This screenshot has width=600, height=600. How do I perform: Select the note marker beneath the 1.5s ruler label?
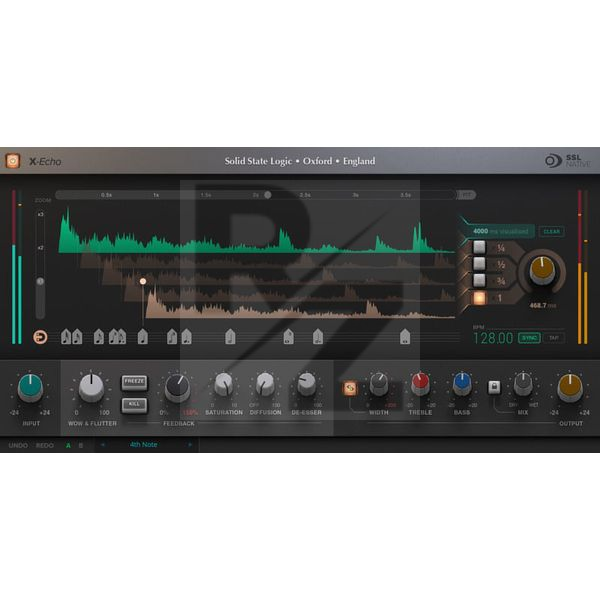coord(230,337)
